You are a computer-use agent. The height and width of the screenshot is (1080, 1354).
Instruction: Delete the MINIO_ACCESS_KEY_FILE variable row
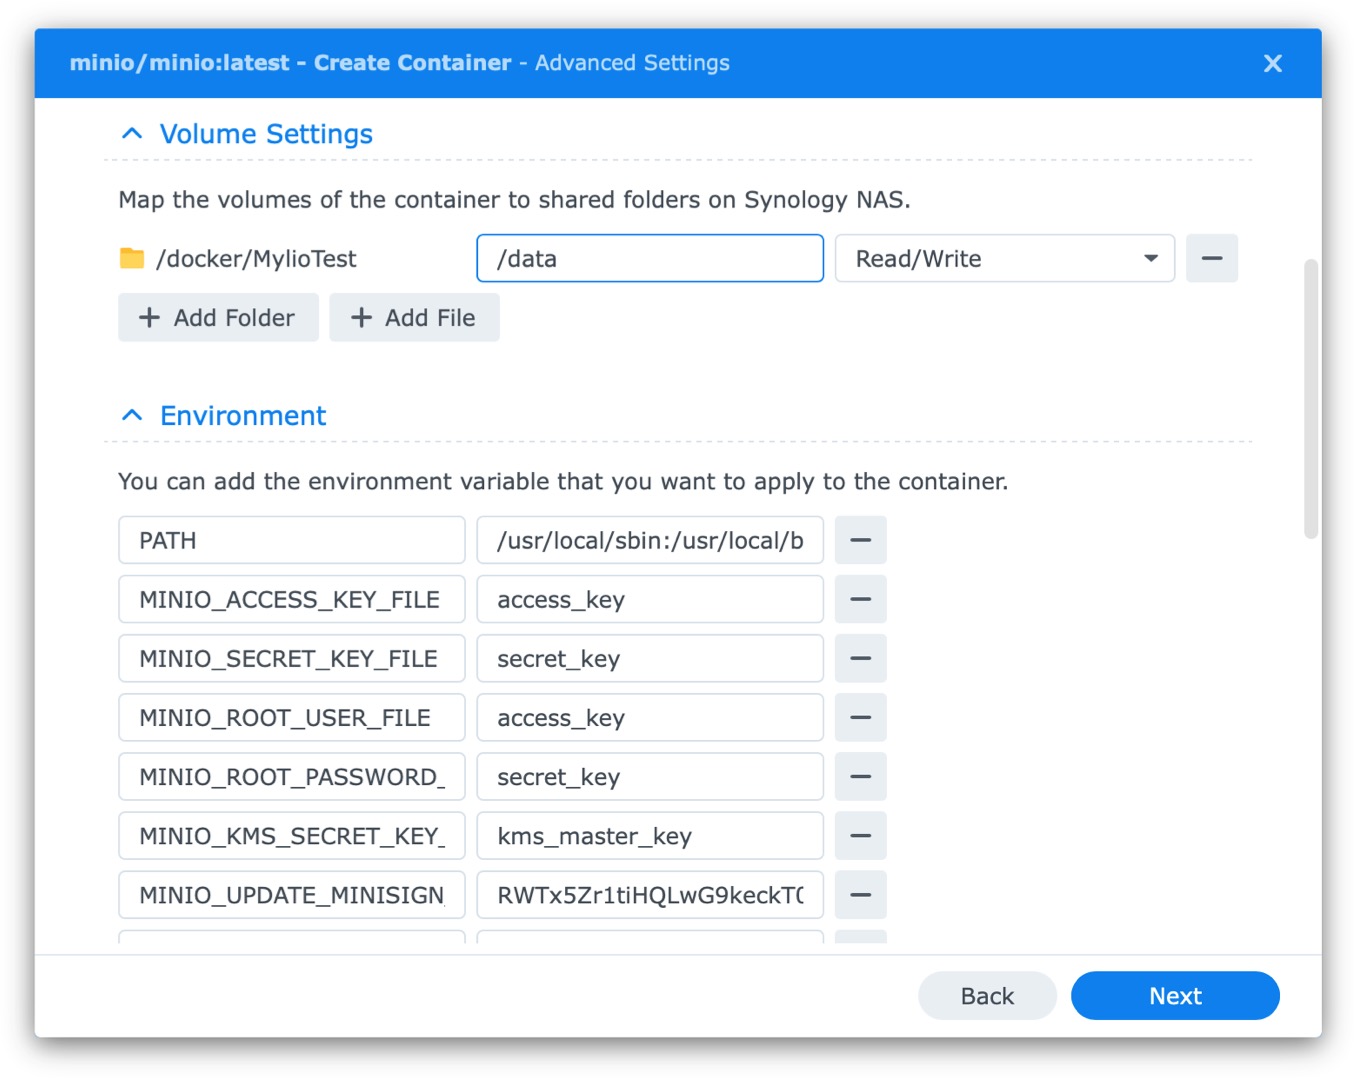point(860,599)
